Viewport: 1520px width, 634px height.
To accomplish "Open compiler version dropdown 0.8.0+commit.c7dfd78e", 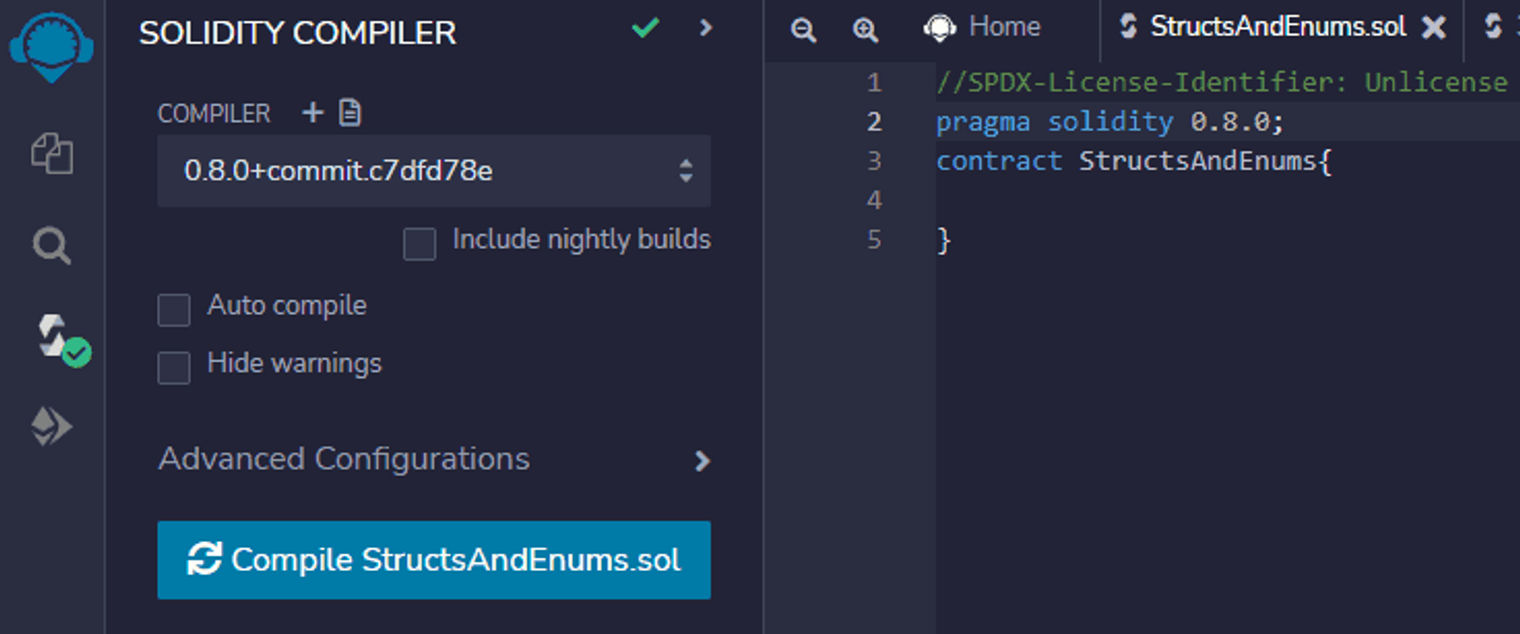I will pyautogui.click(x=434, y=171).
